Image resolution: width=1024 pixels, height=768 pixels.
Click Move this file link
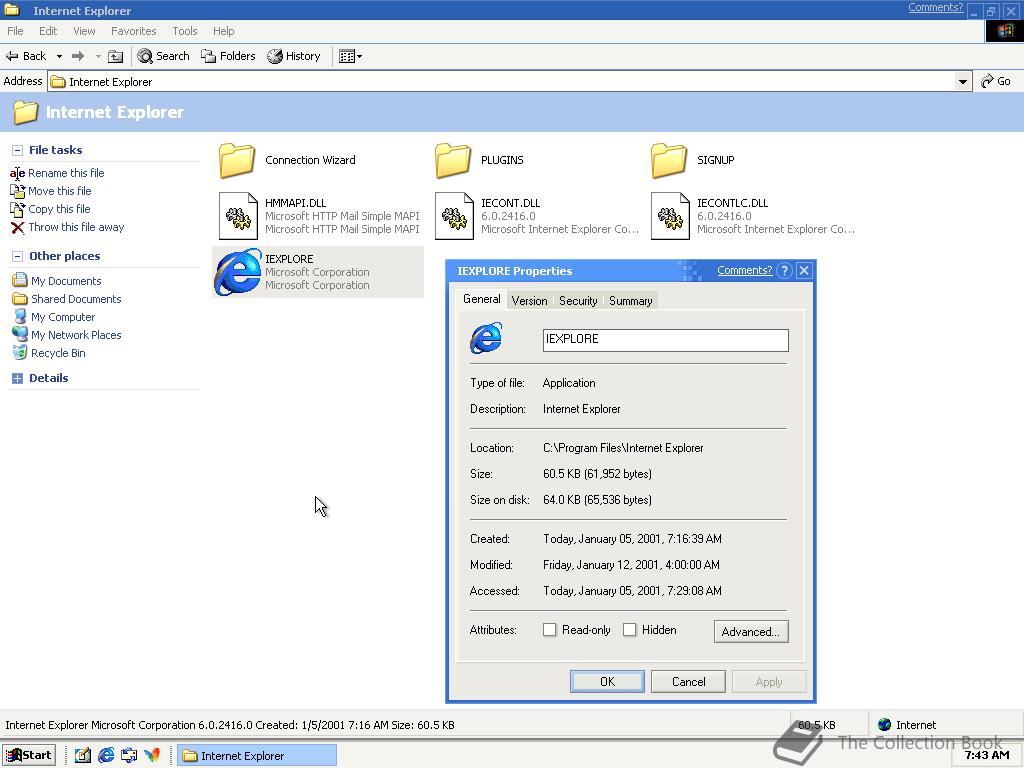(x=59, y=191)
